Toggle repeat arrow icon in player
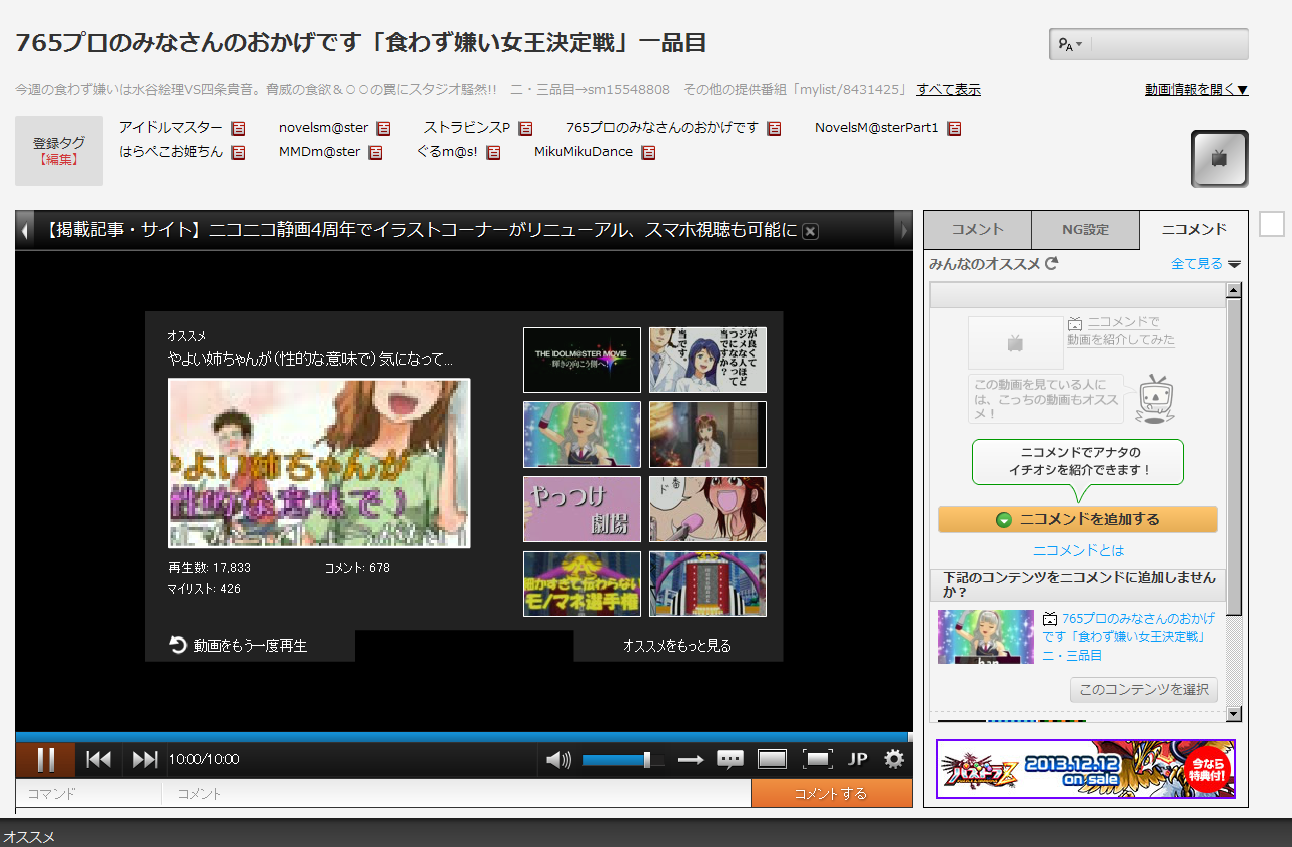This screenshot has width=1292, height=847. coord(690,760)
